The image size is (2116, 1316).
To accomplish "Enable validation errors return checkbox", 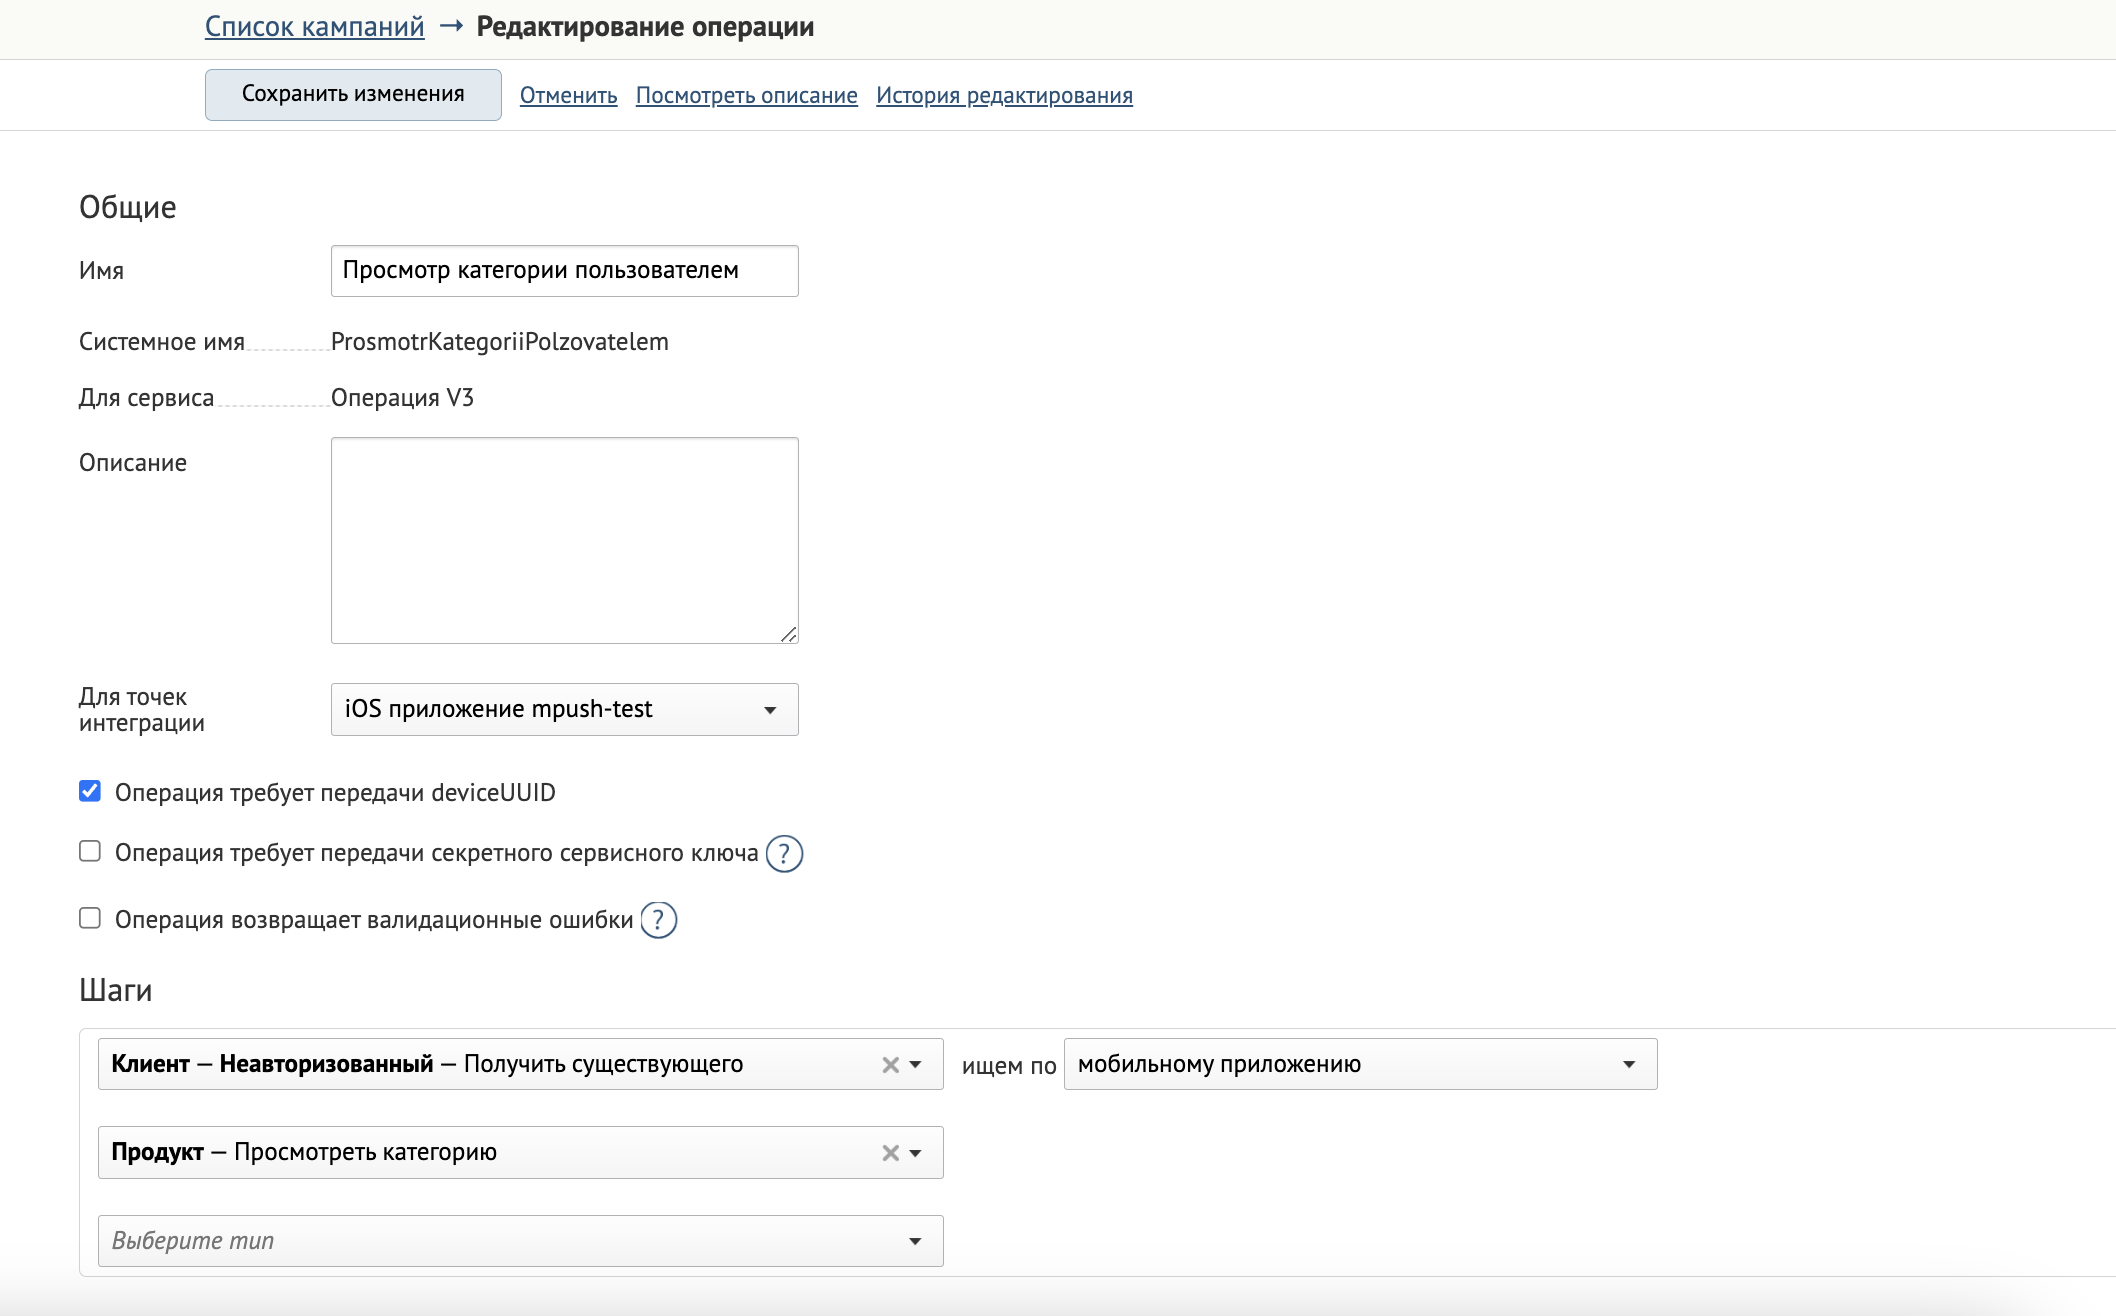I will coord(90,919).
